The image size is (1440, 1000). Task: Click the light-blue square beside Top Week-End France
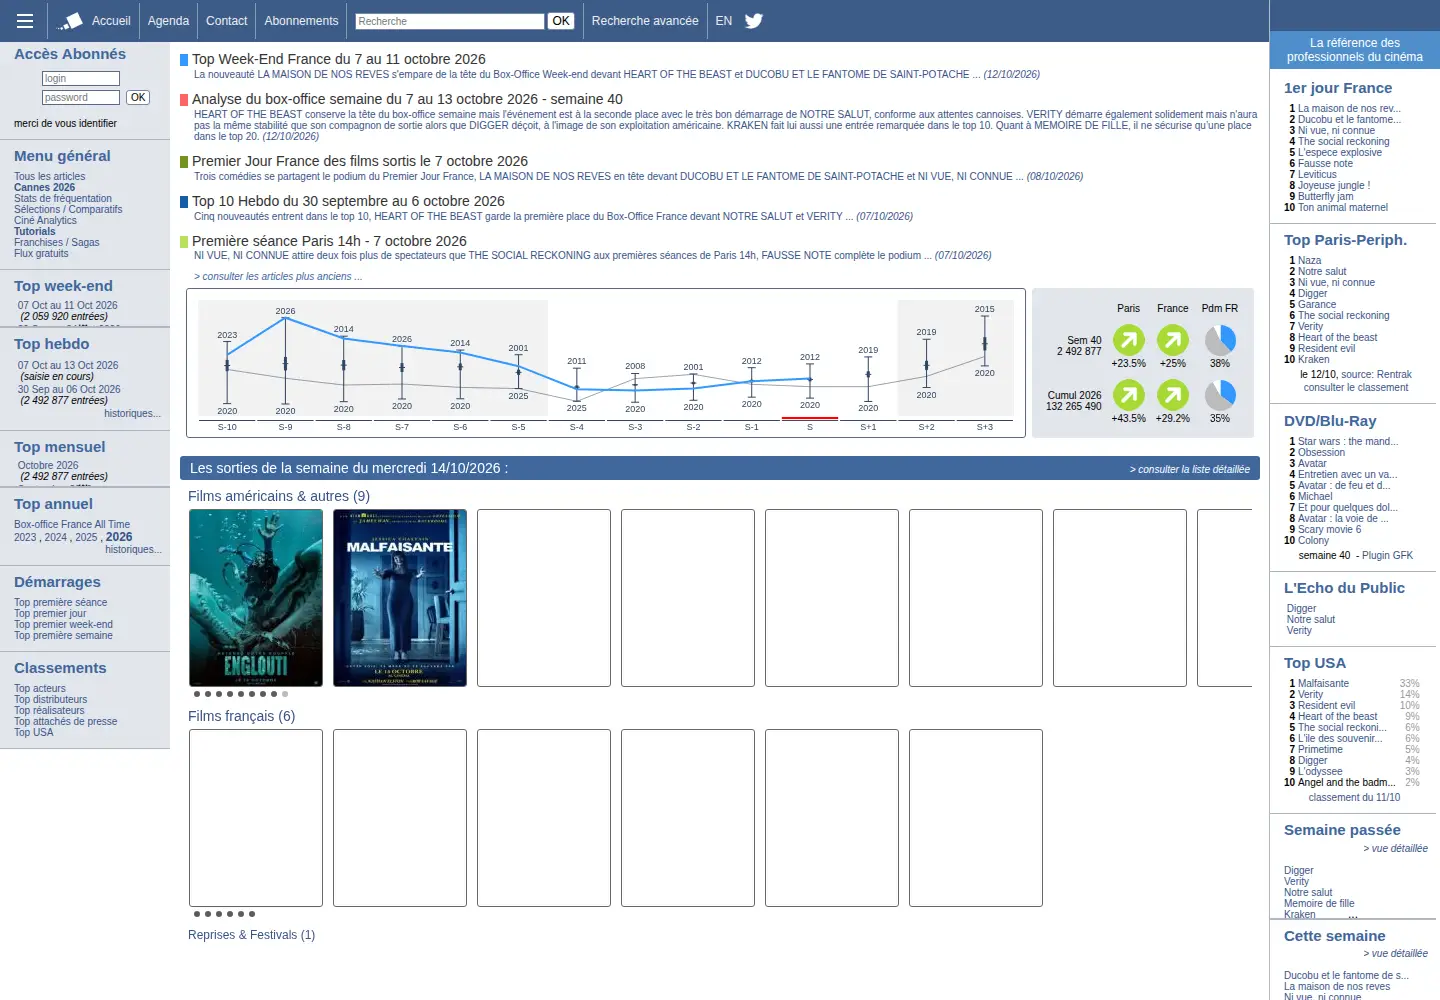[x=184, y=60]
